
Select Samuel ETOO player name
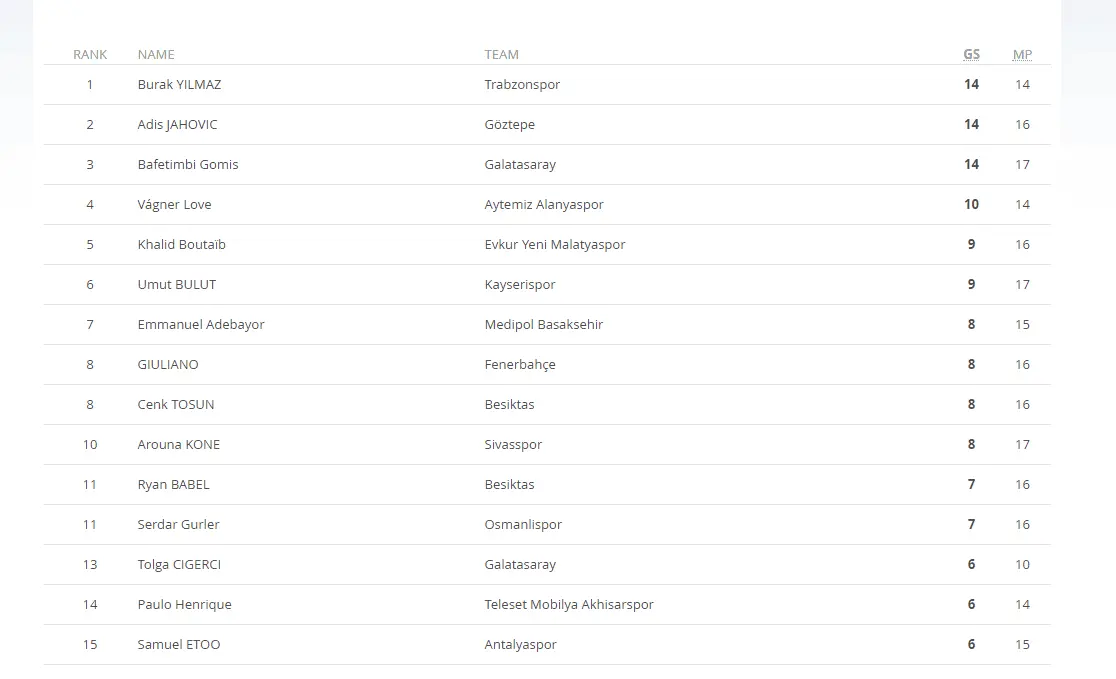click(179, 644)
